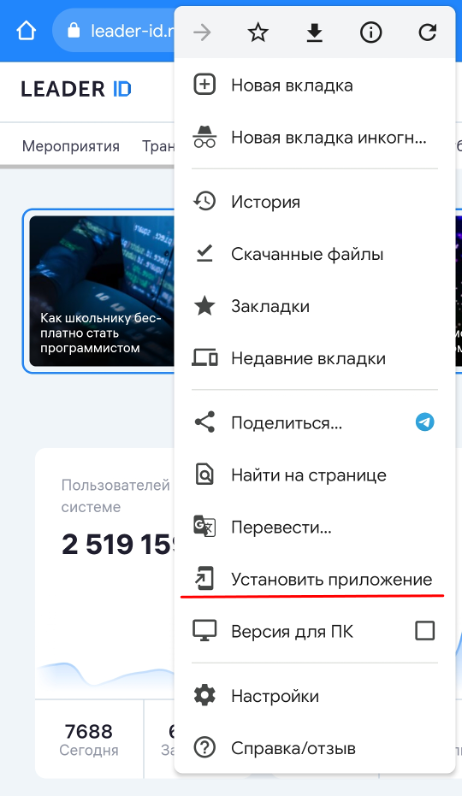462x796 pixels.
Task: Enable the Версия для ПК checkbox
Action: (x=425, y=631)
